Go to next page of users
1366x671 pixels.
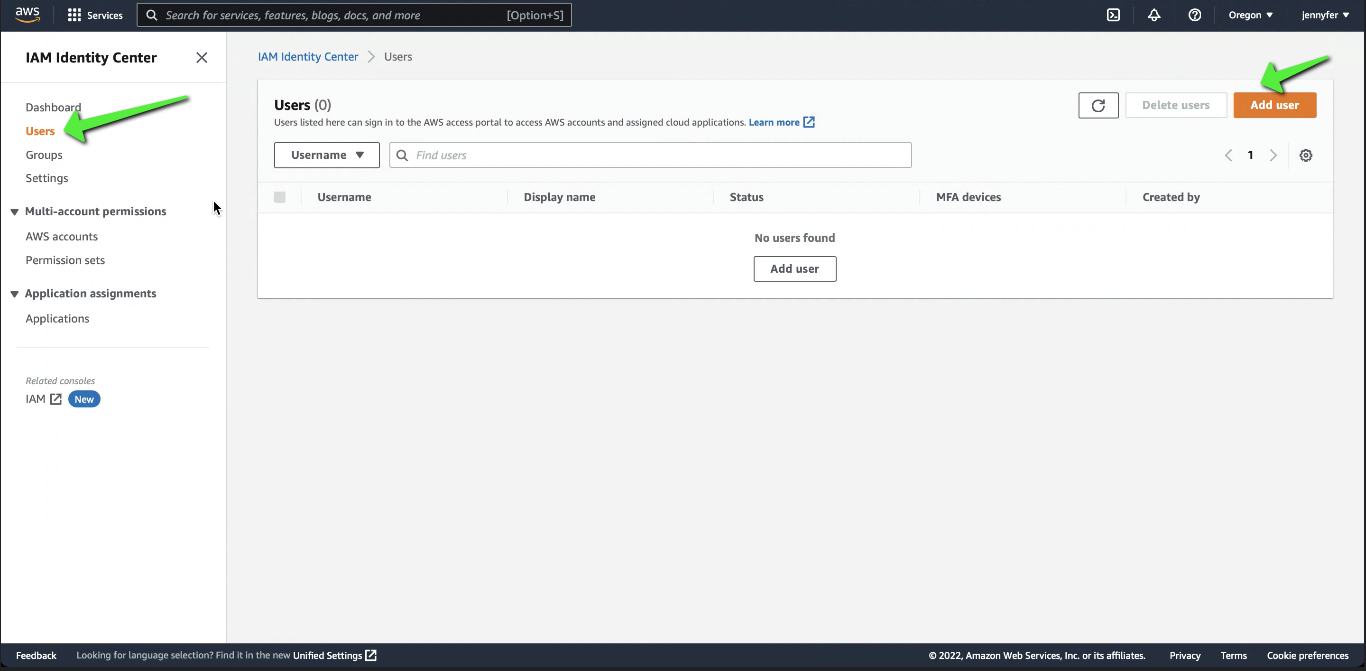click(1273, 155)
